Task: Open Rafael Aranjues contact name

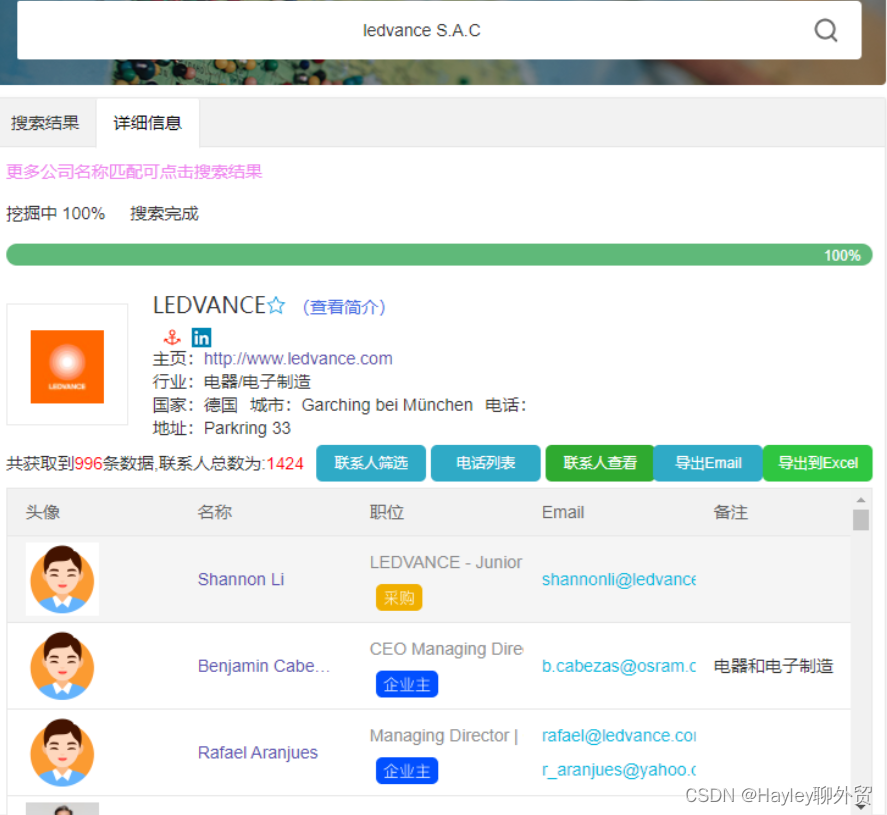Action: (258, 752)
